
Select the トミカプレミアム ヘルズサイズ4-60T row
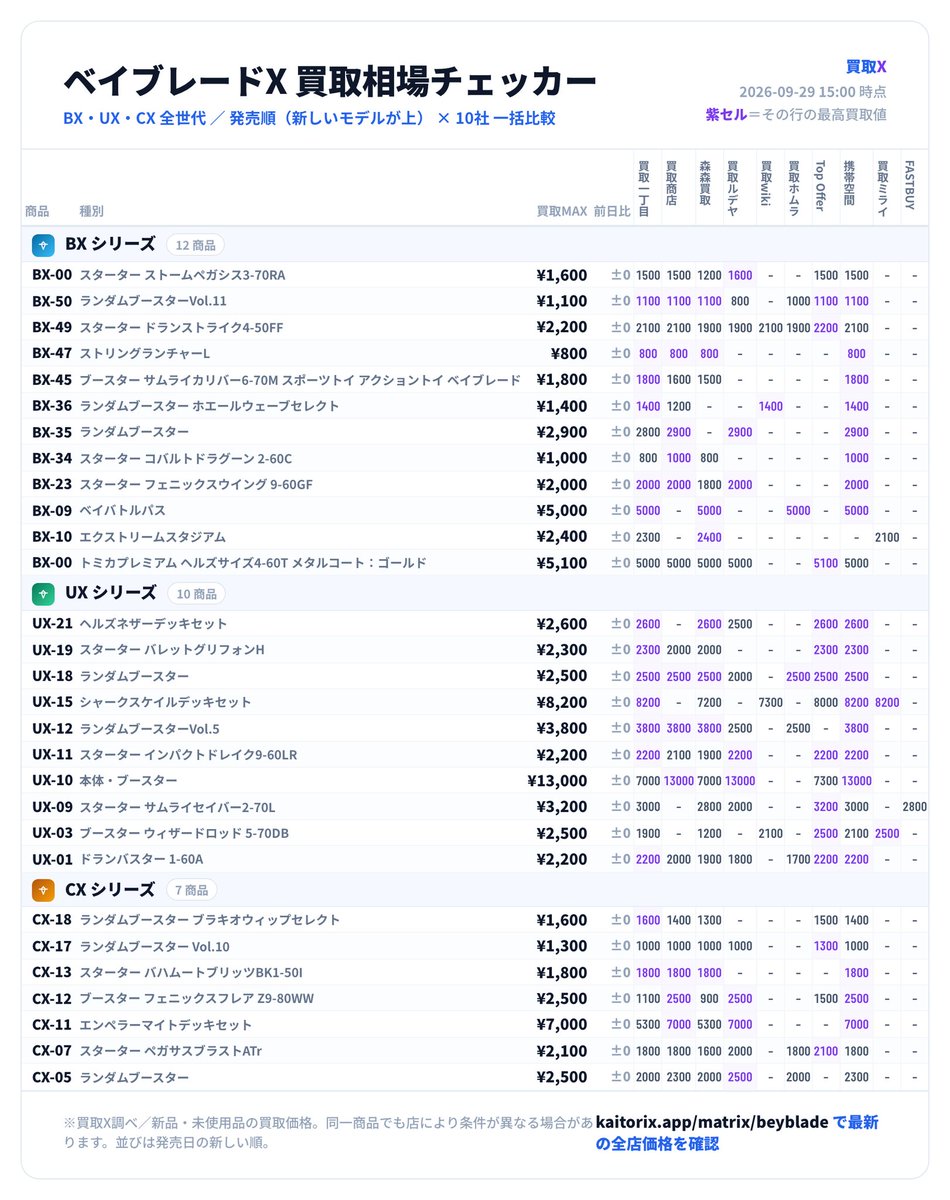tap(475, 563)
